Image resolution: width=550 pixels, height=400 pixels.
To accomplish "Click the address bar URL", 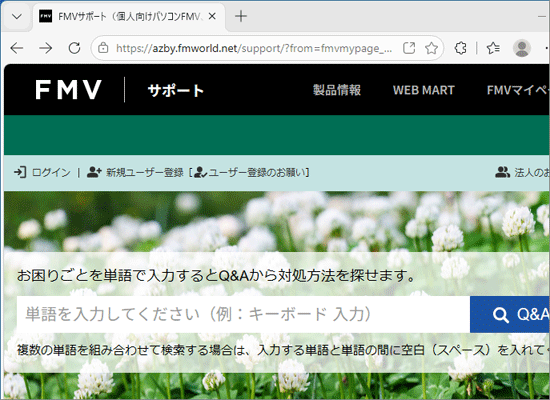I will 254,48.
